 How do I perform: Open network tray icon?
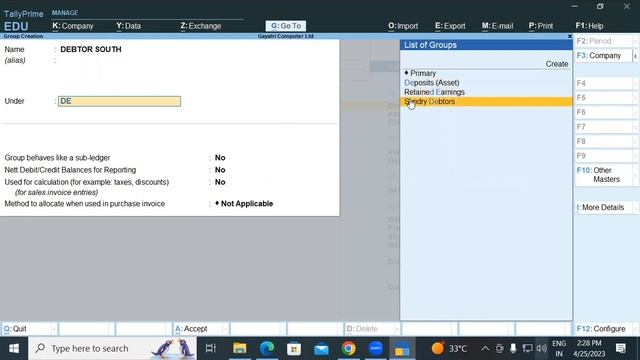click(527, 348)
